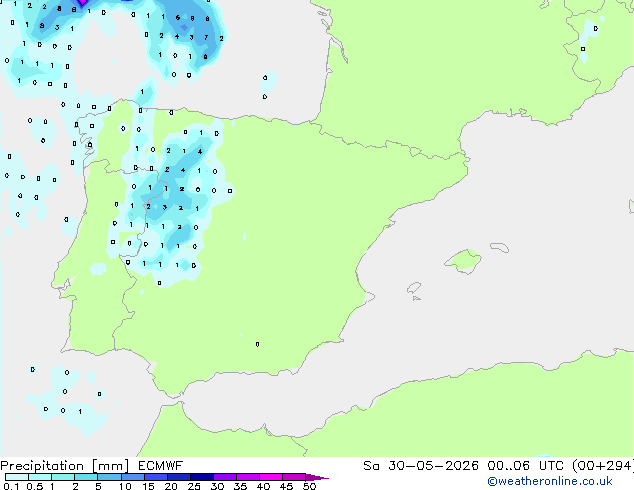This screenshot has height=490, width=634.
Task: Pick the 20–25 mm dark blue legend swatch
Action: tap(179, 477)
